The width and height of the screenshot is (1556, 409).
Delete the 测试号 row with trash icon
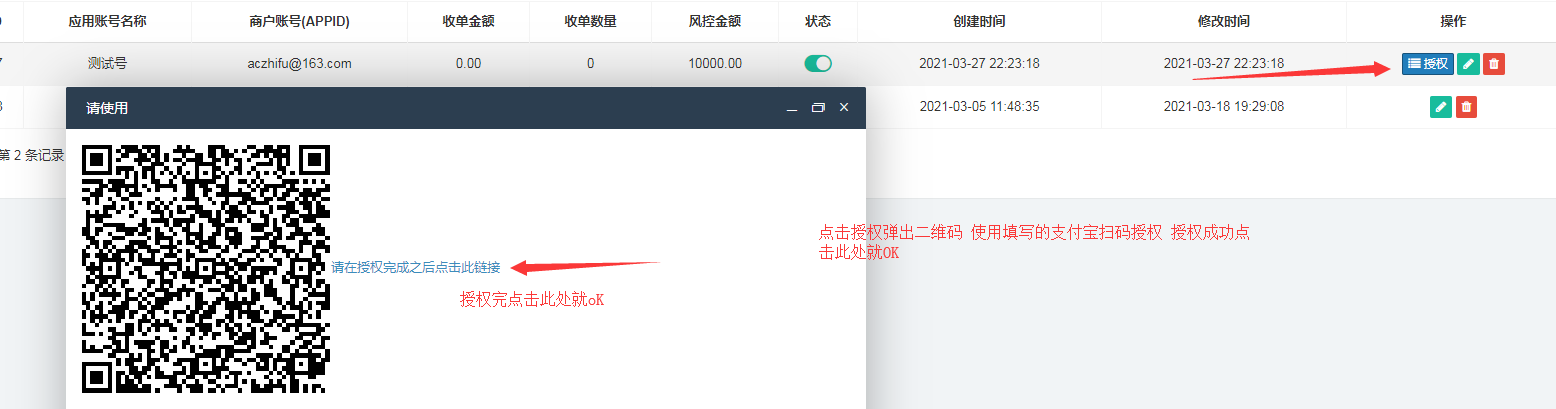(1494, 64)
